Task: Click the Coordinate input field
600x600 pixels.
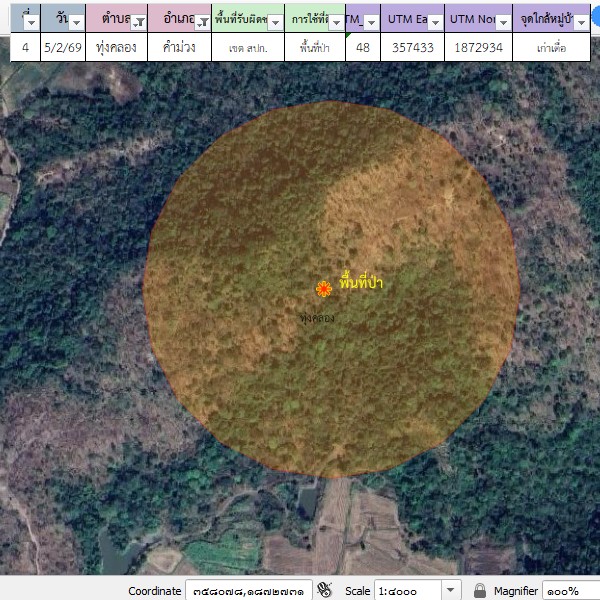Action: pyautogui.click(x=248, y=591)
